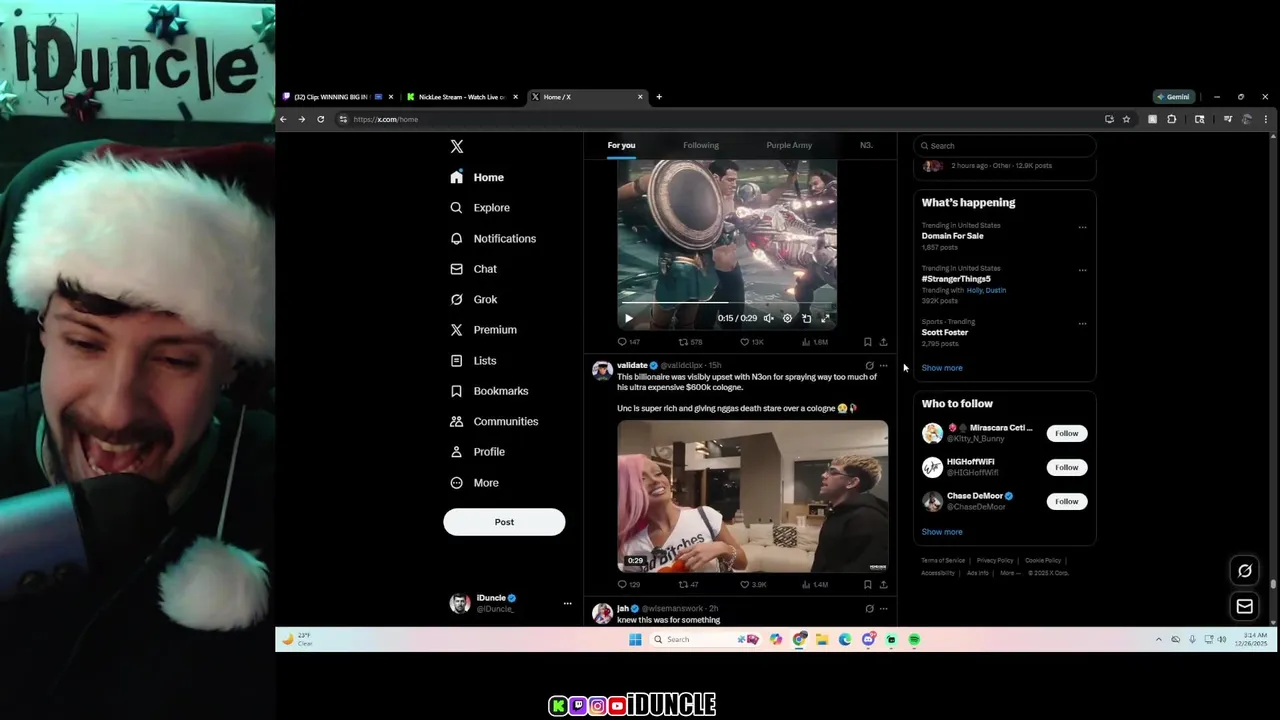Click the X Search input field
1280x720 pixels.
coord(1004,146)
